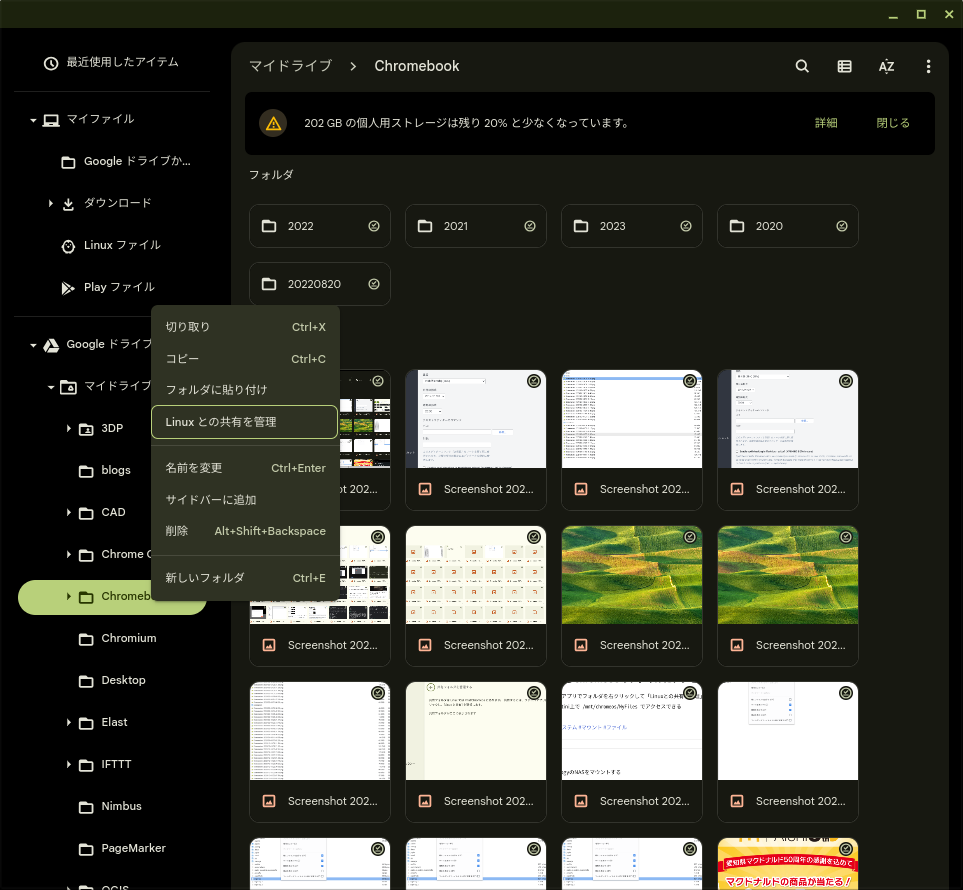Choose コピー from the context menu
The height and width of the screenshot is (890, 963).
point(245,359)
